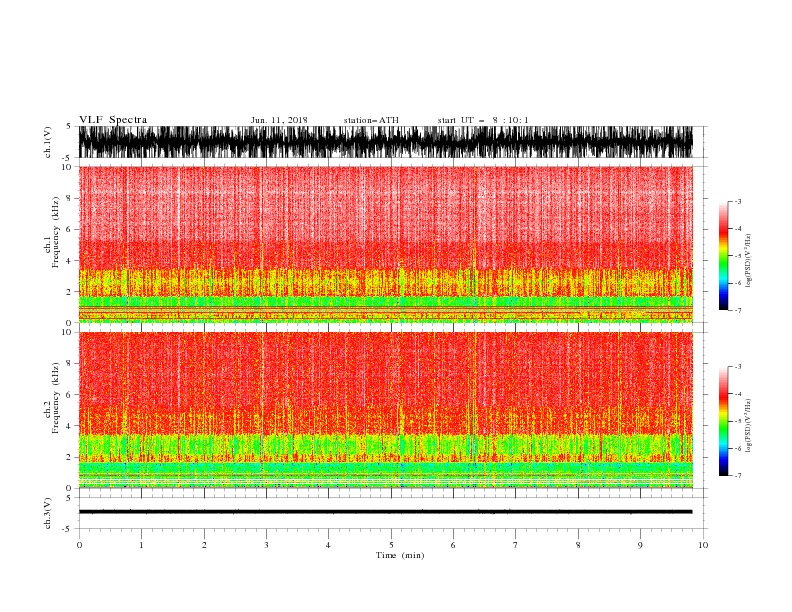Select the "start UT = 8 : 10: 1" text
The height and width of the screenshot is (612, 792).
[x=483, y=120]
